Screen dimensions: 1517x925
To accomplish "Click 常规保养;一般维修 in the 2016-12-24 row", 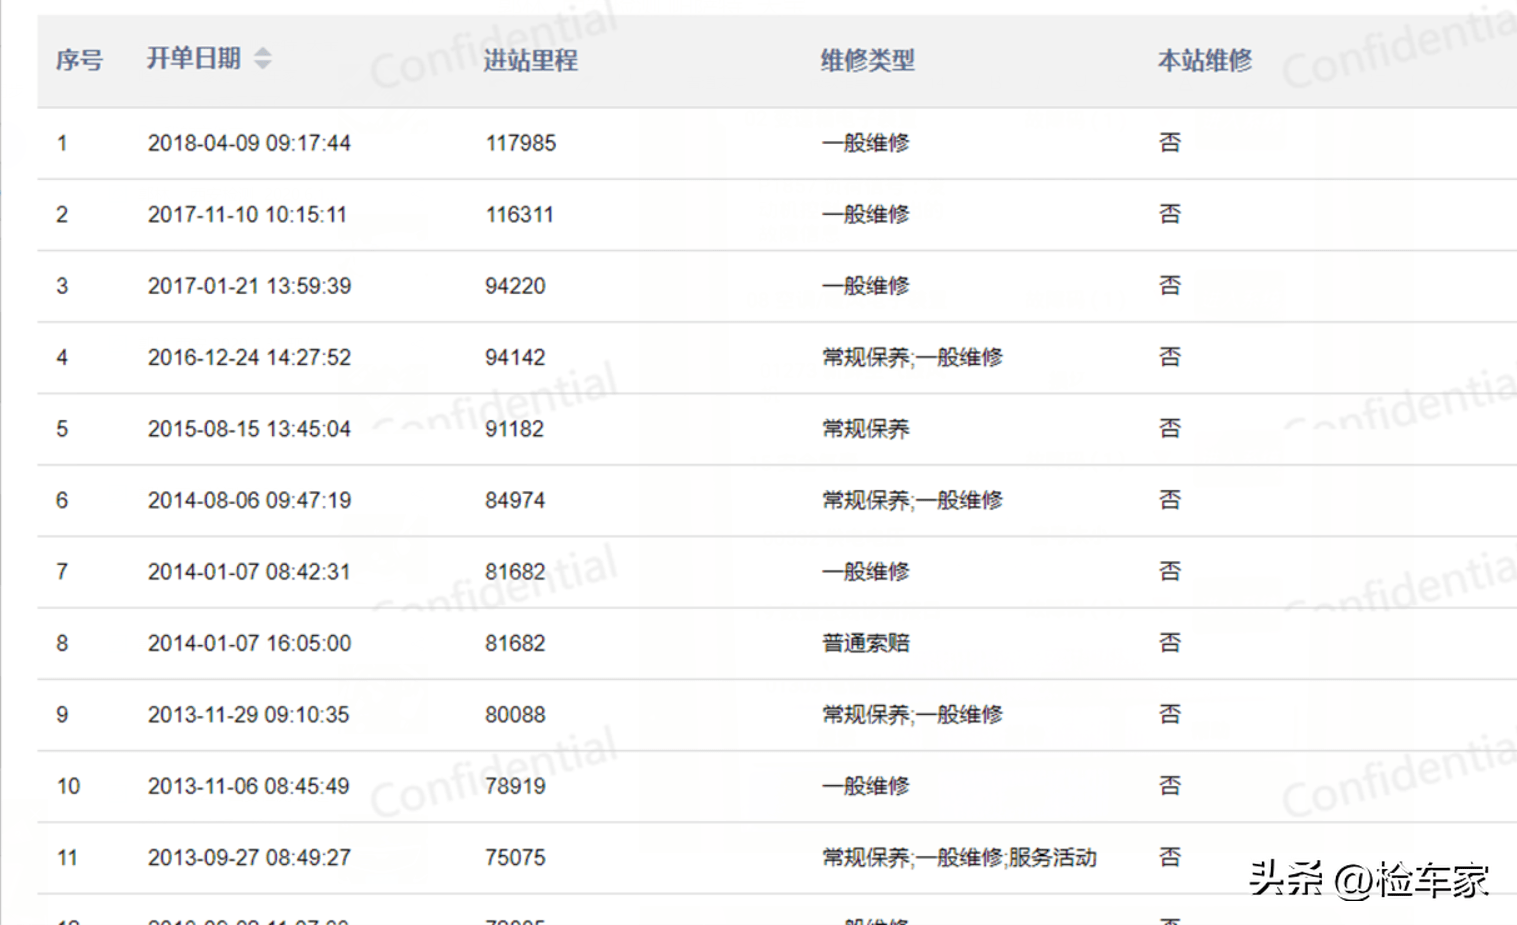I will 912,357.
